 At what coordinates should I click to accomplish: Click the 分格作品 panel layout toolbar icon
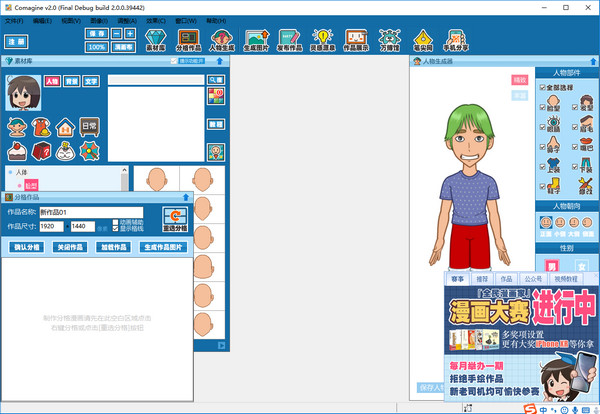[189, 41]
